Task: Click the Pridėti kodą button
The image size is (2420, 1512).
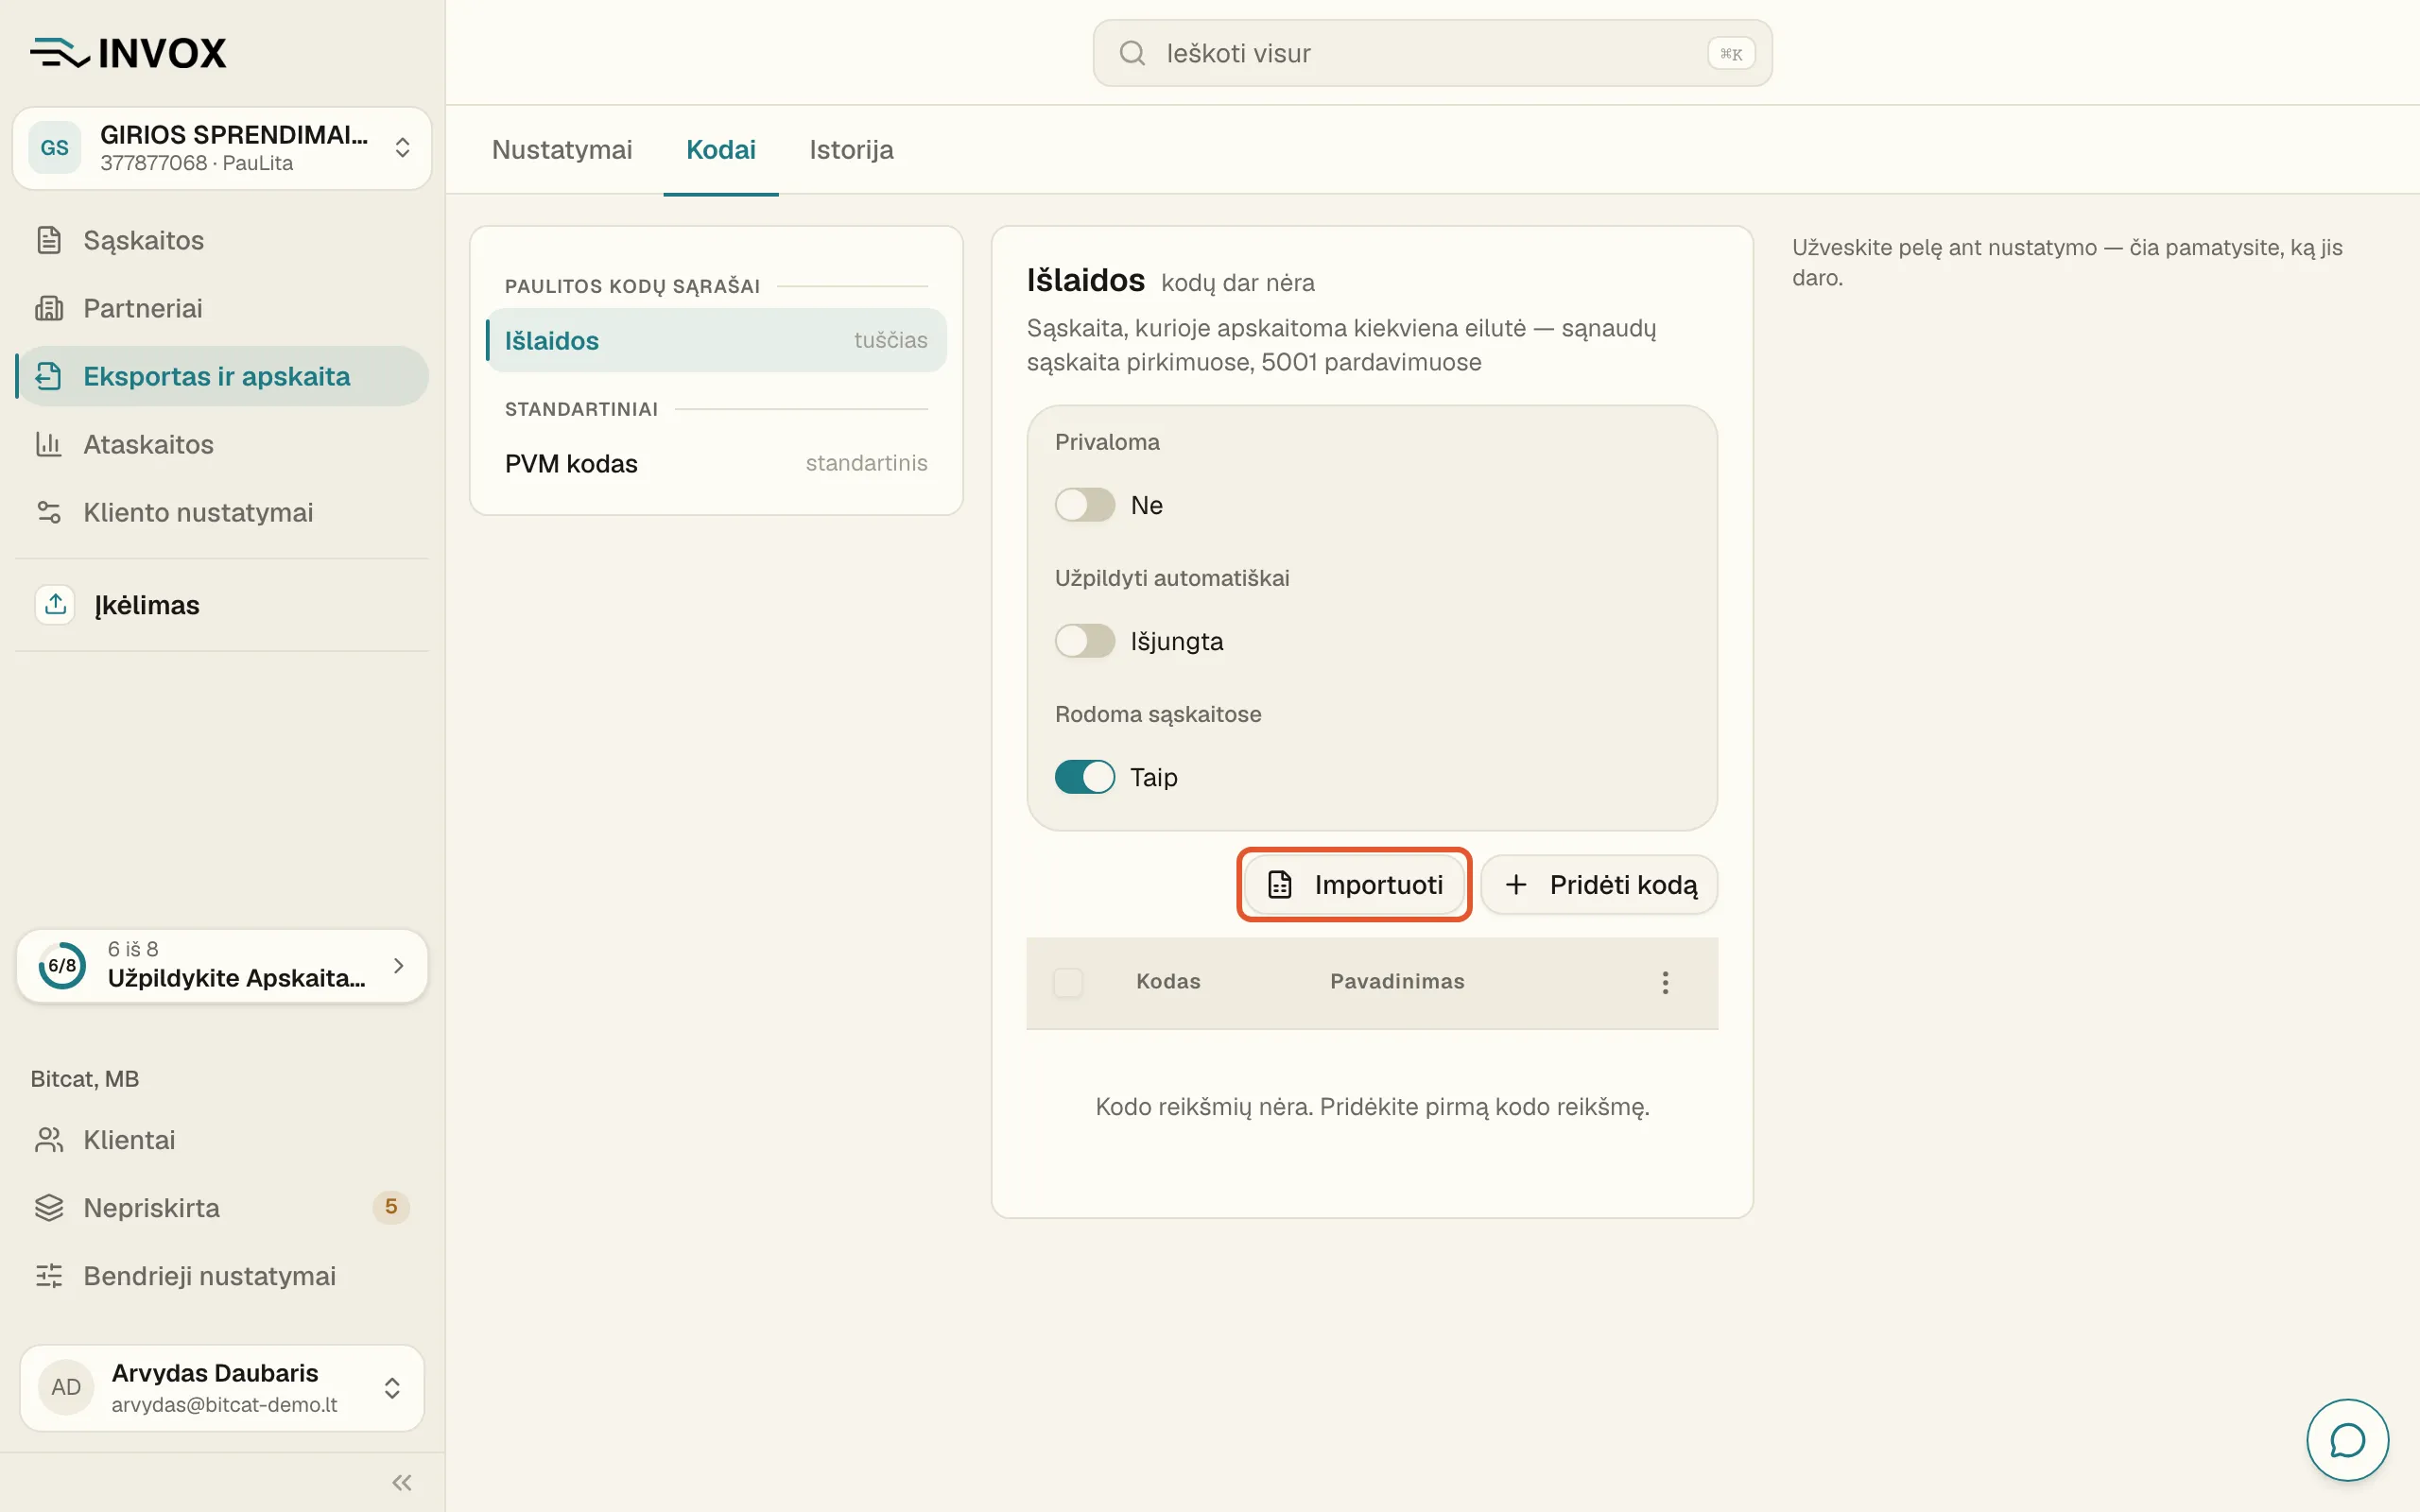Action: point(1599,884)
